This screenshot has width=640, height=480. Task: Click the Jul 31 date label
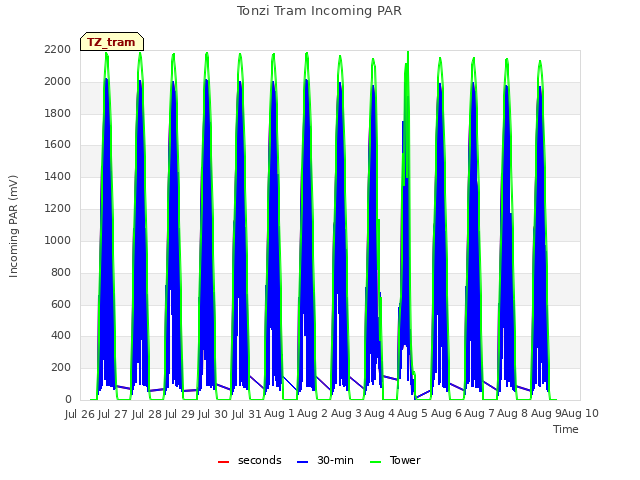click(247, 414)
